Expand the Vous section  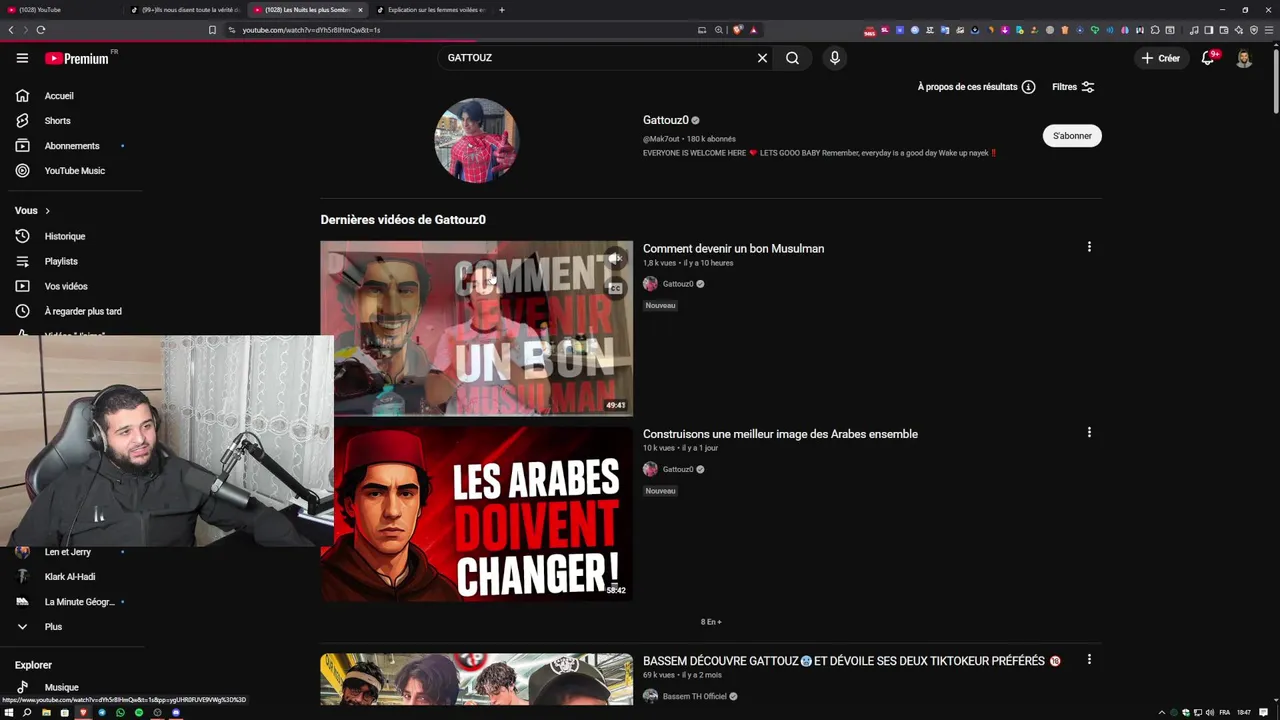pos(33,211)
